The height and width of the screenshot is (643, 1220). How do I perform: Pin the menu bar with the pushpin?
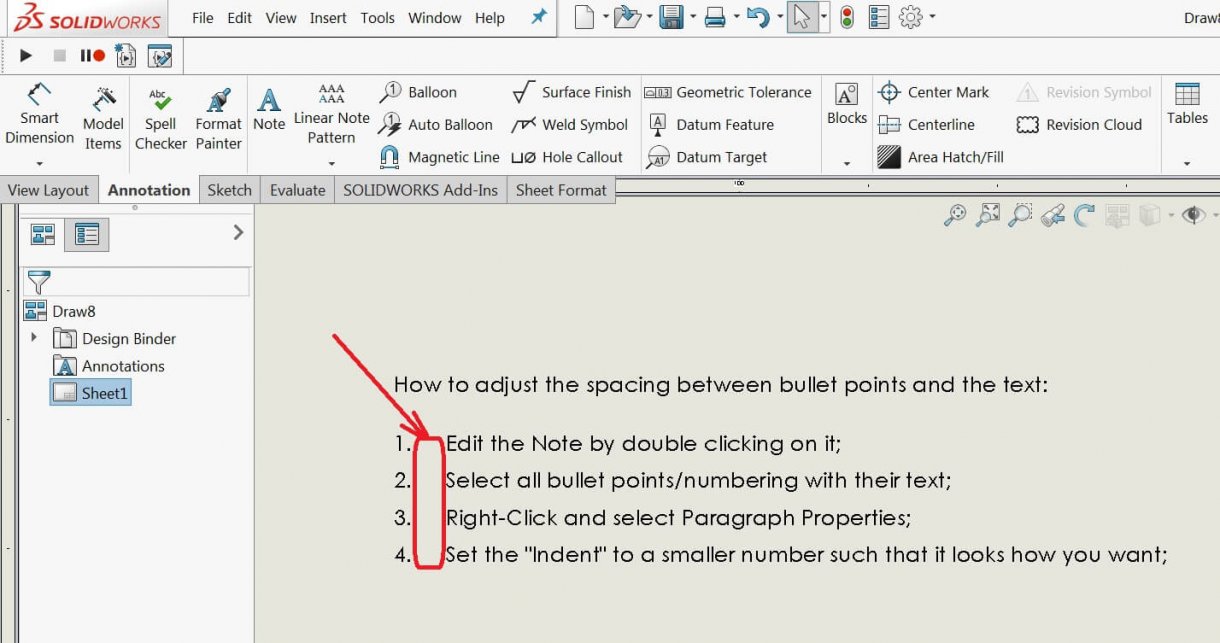coord(538,17)
